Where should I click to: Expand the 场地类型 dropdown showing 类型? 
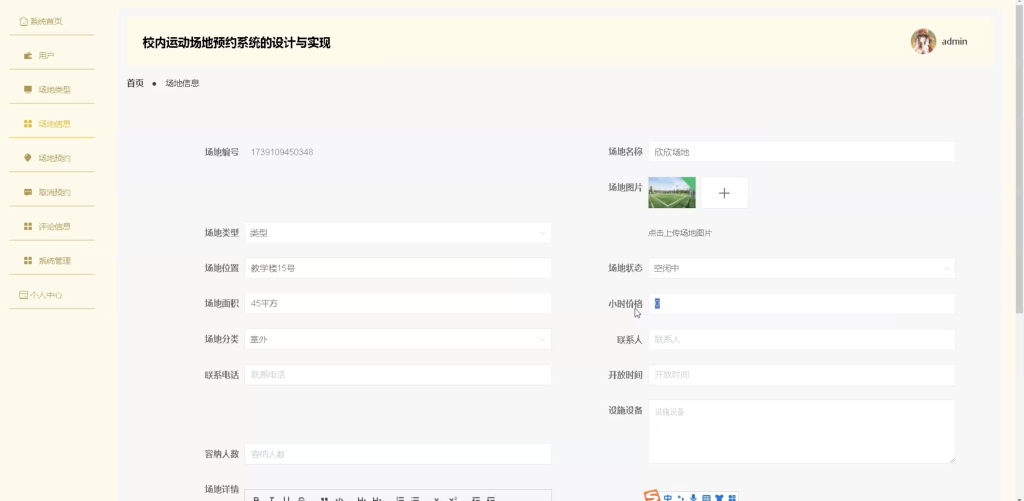click(398, 233)
